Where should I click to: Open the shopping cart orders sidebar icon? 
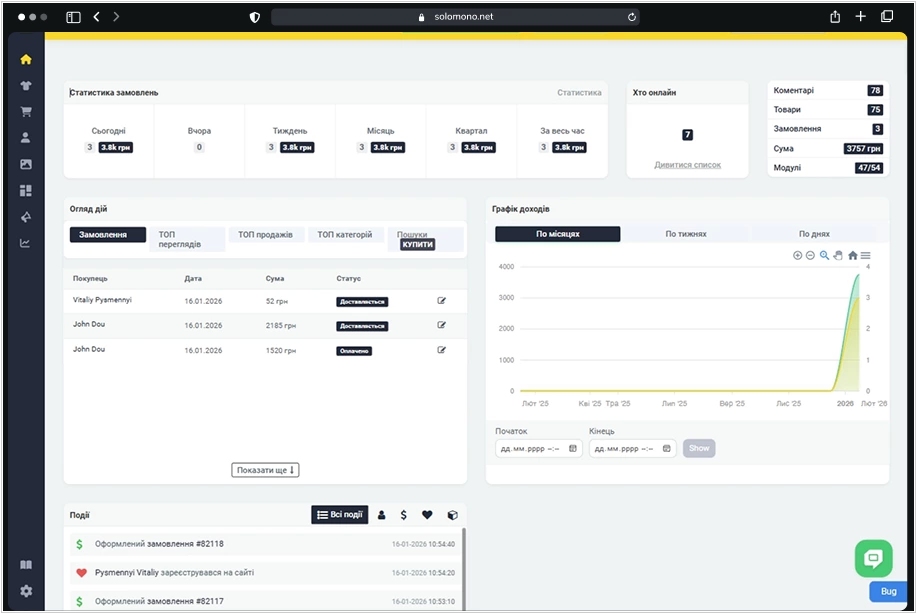click(x=26, y=112)
